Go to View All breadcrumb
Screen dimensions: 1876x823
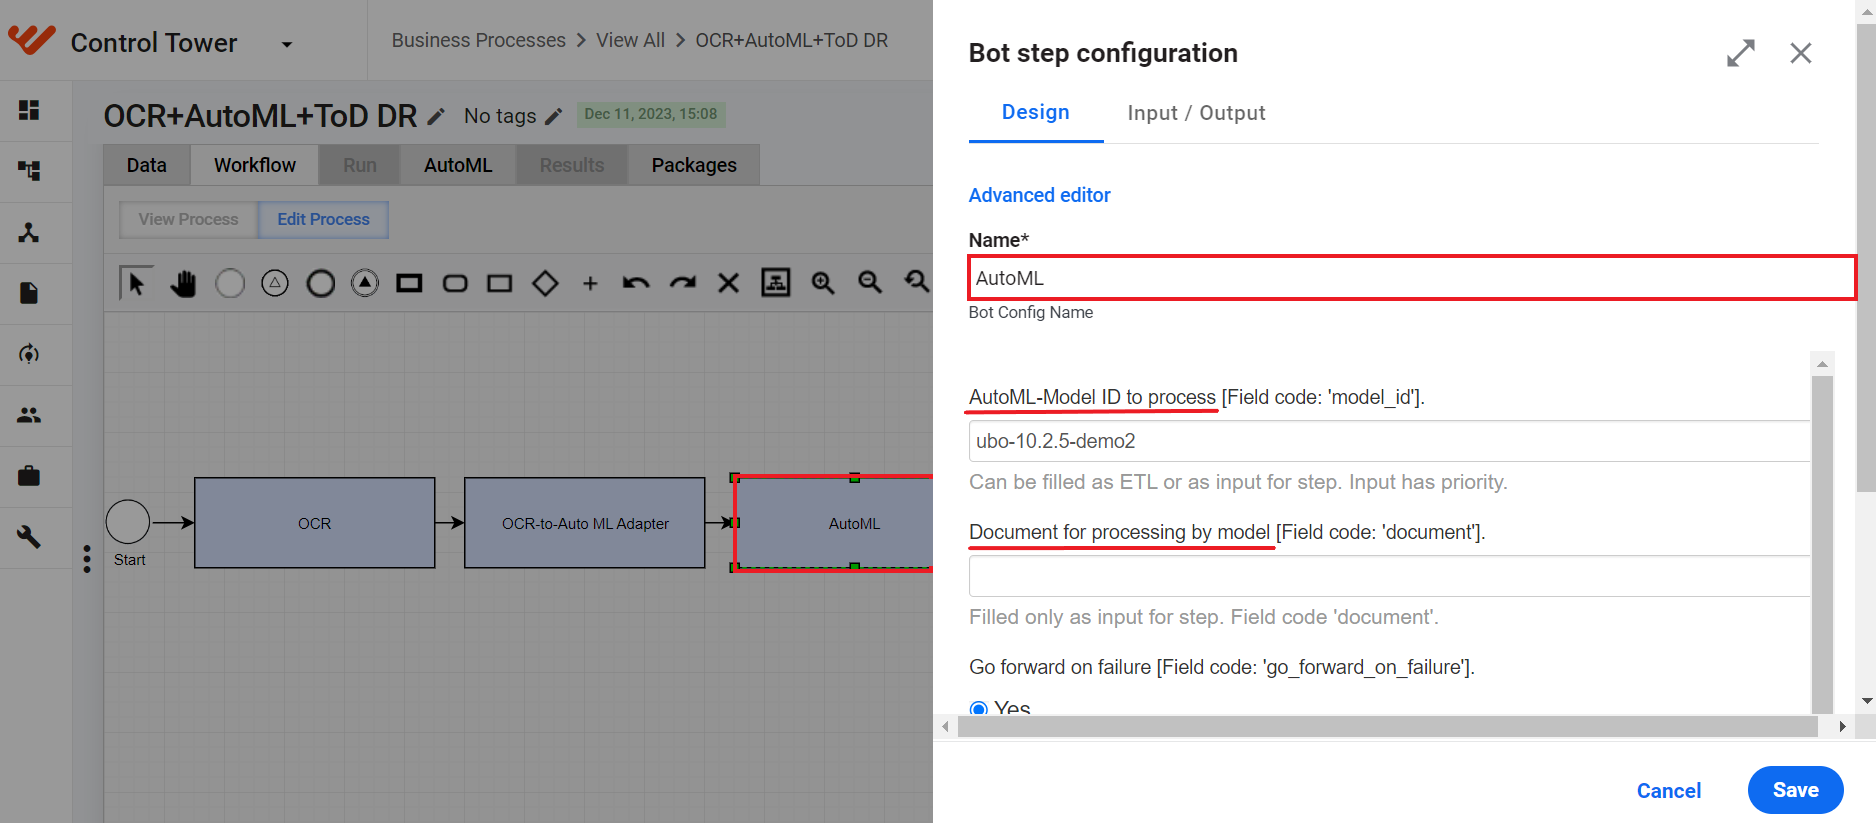pos(630,40)
